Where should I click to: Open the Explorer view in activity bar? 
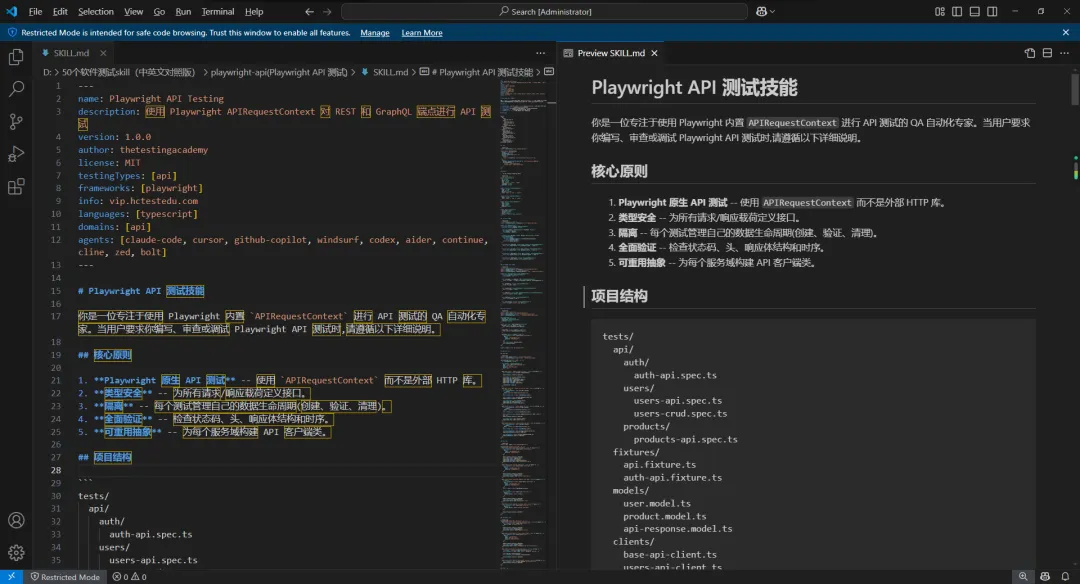pos(16,56)
